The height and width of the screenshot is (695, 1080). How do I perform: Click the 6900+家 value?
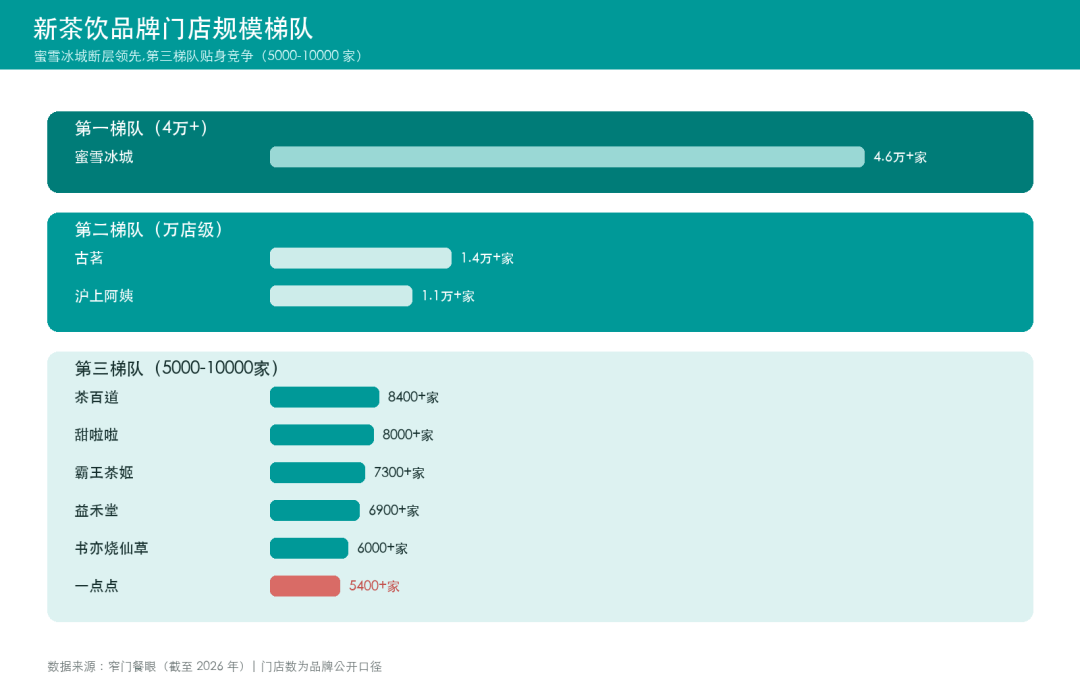(x=394, y=511)
